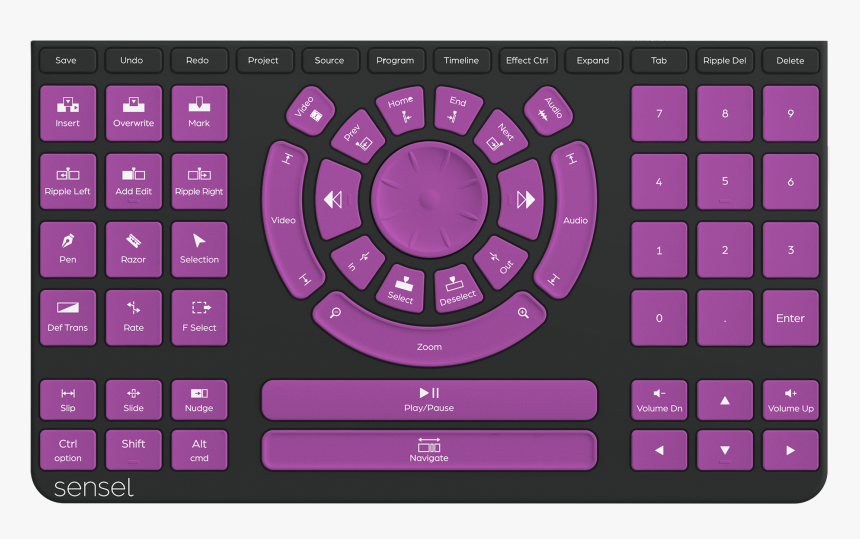Tap the fast-forward double-arrow key
The height and width of the screenshot is (539, 860).
pos(520,200)
